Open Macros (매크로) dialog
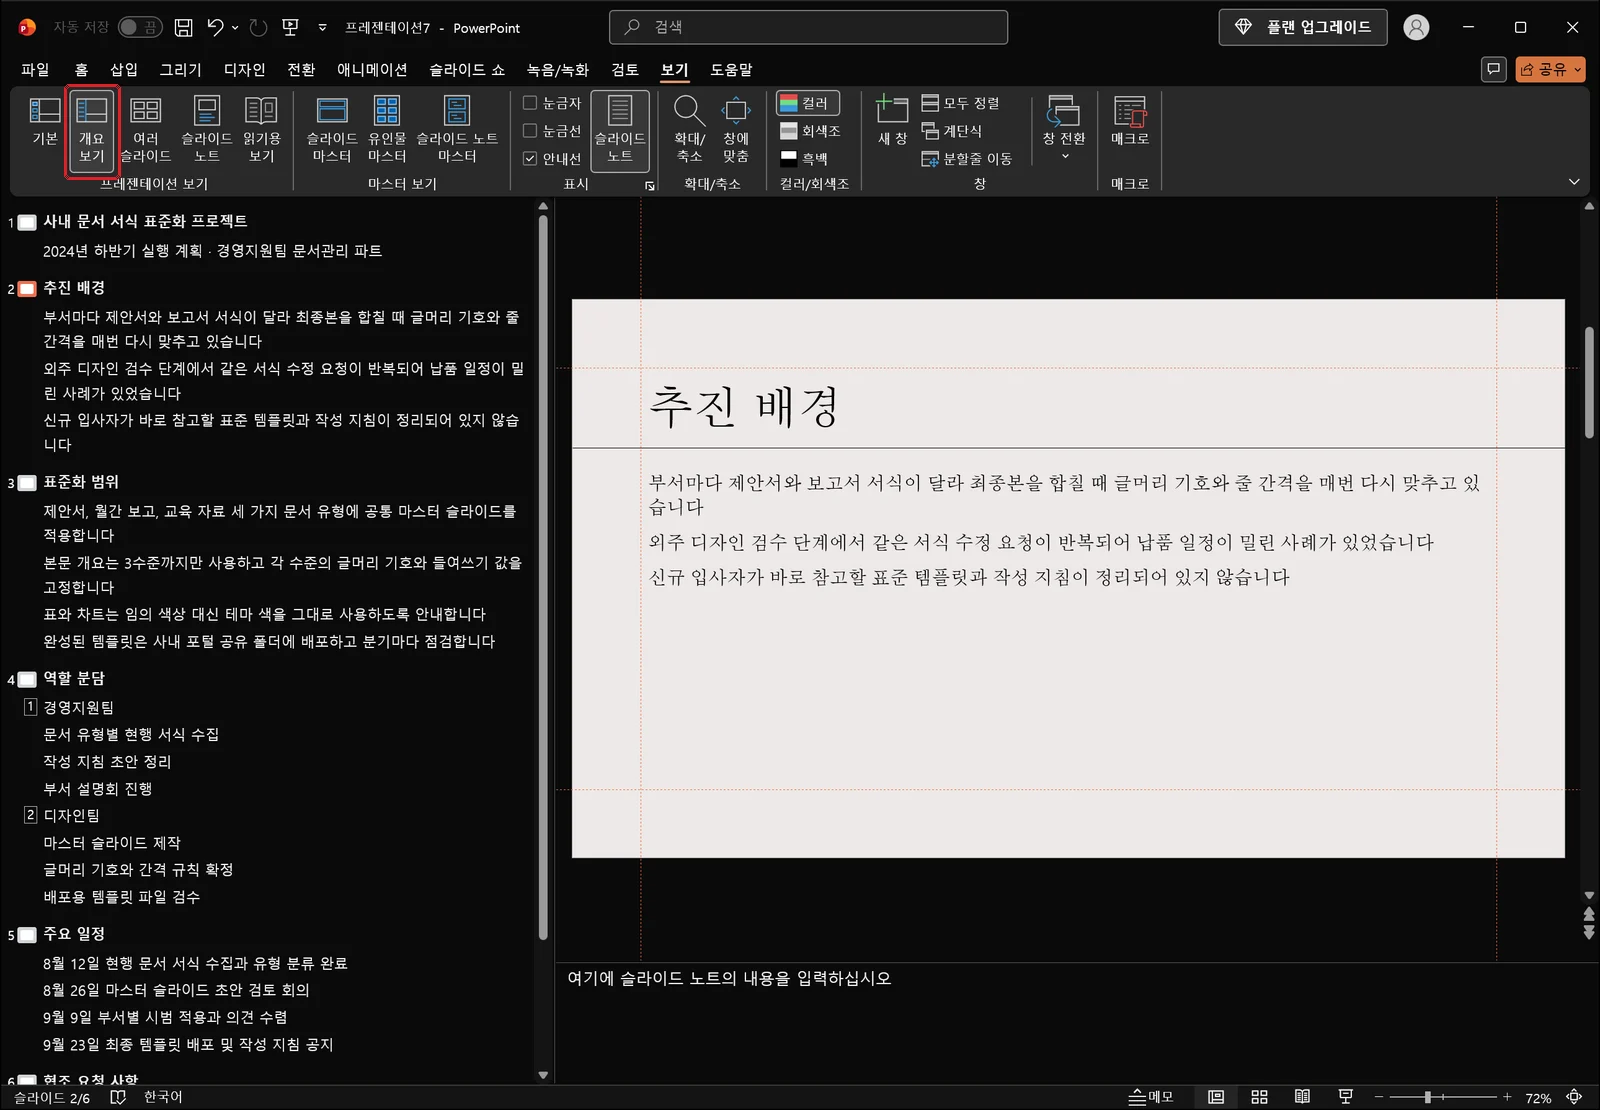The height and width of the screenshot is (1110, 1600). click(1130, 121)
